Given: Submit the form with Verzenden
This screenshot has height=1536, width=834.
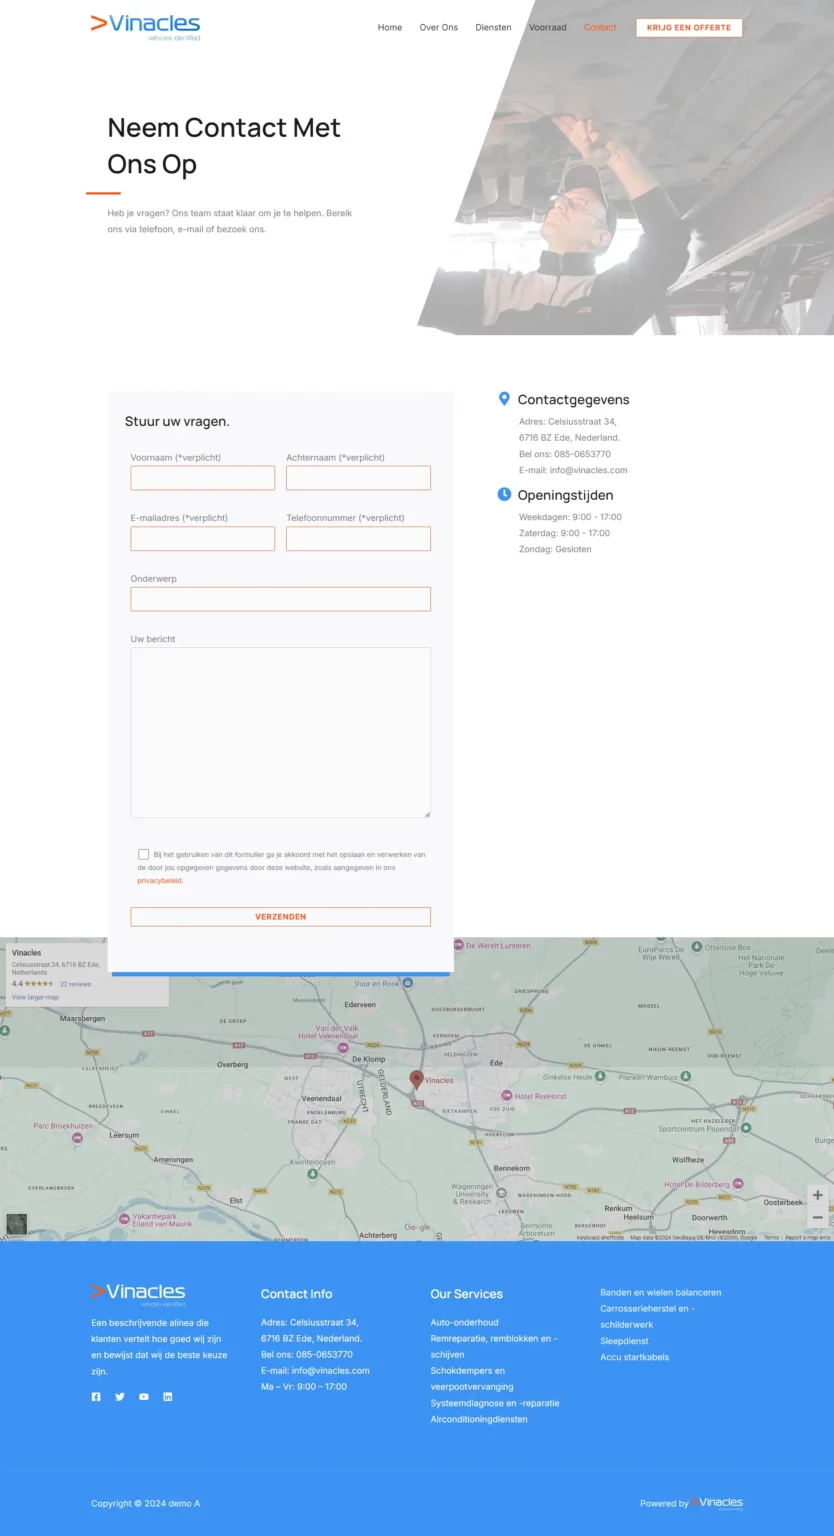Looking at the screenshot, I should [281, 917].
